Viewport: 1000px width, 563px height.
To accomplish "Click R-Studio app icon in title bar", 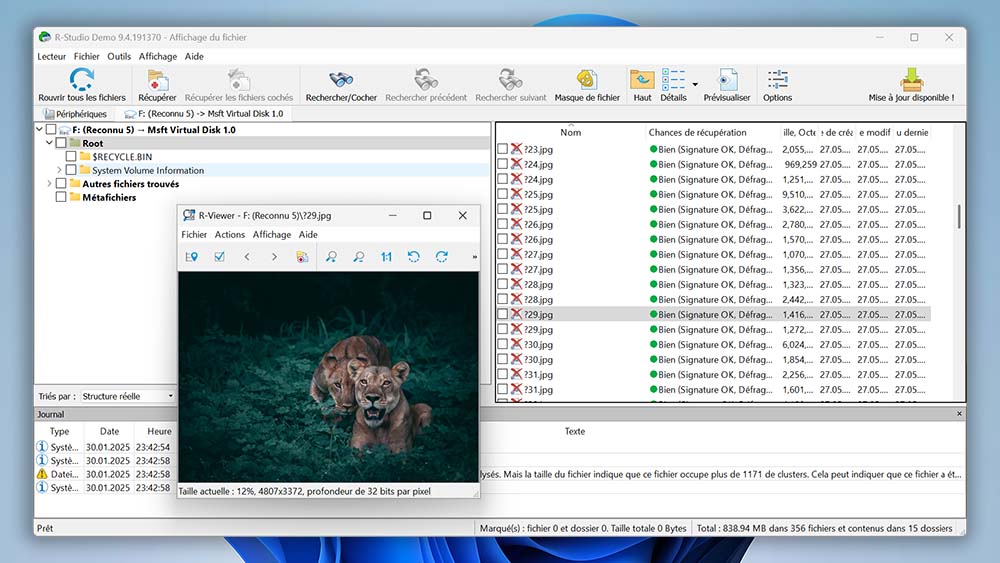I will tap(44, 37).
